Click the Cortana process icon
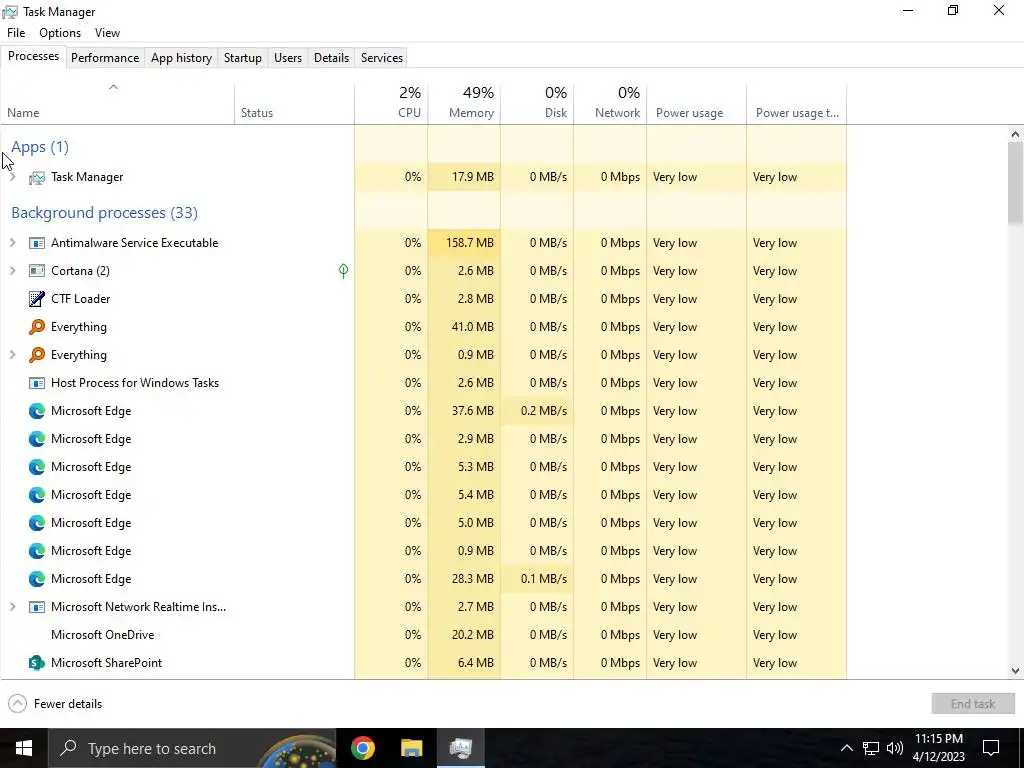 [x=37, y=271]
